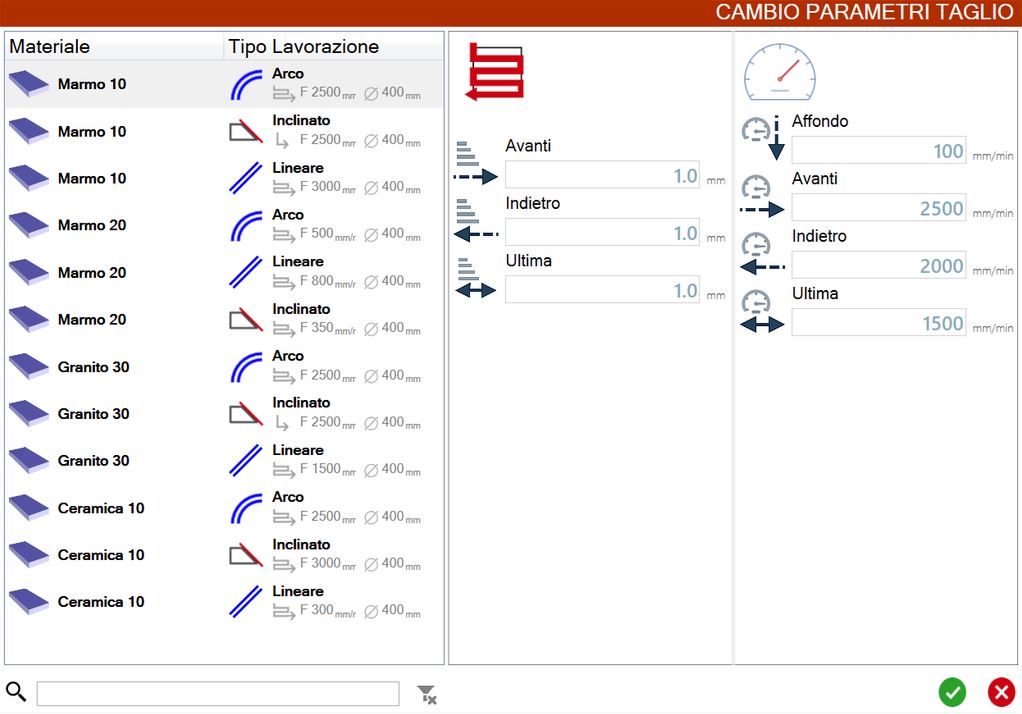
Task: Click the red cutting passes icon
Action: tap(495, 72)
